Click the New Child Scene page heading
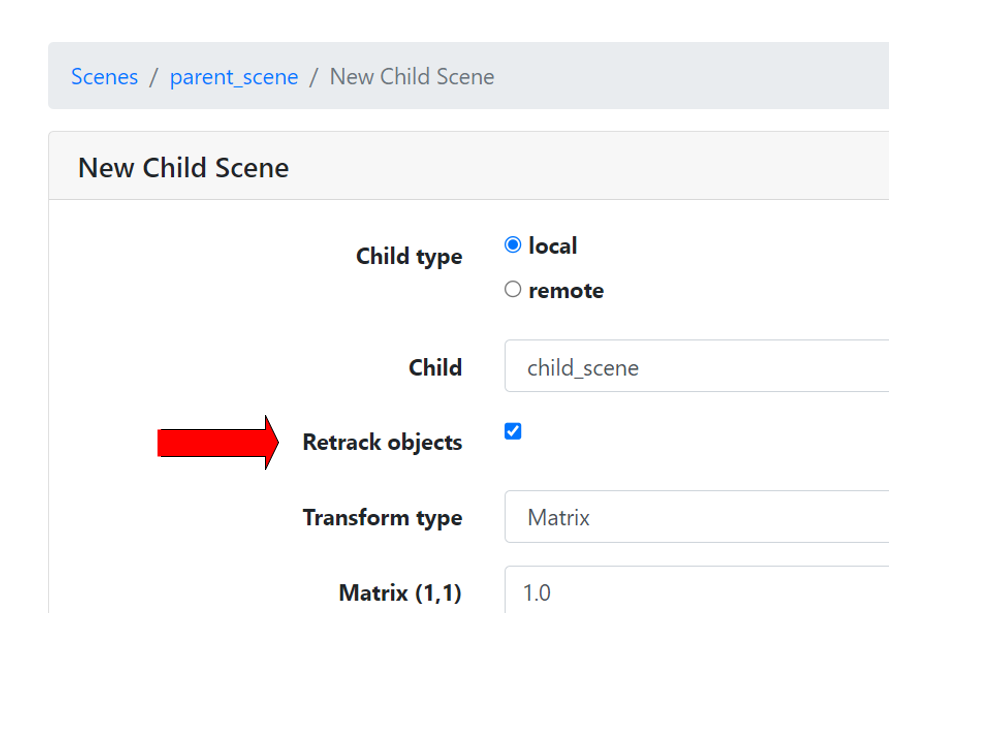Viewport: 988px width, 730px height. coord(183,167)
